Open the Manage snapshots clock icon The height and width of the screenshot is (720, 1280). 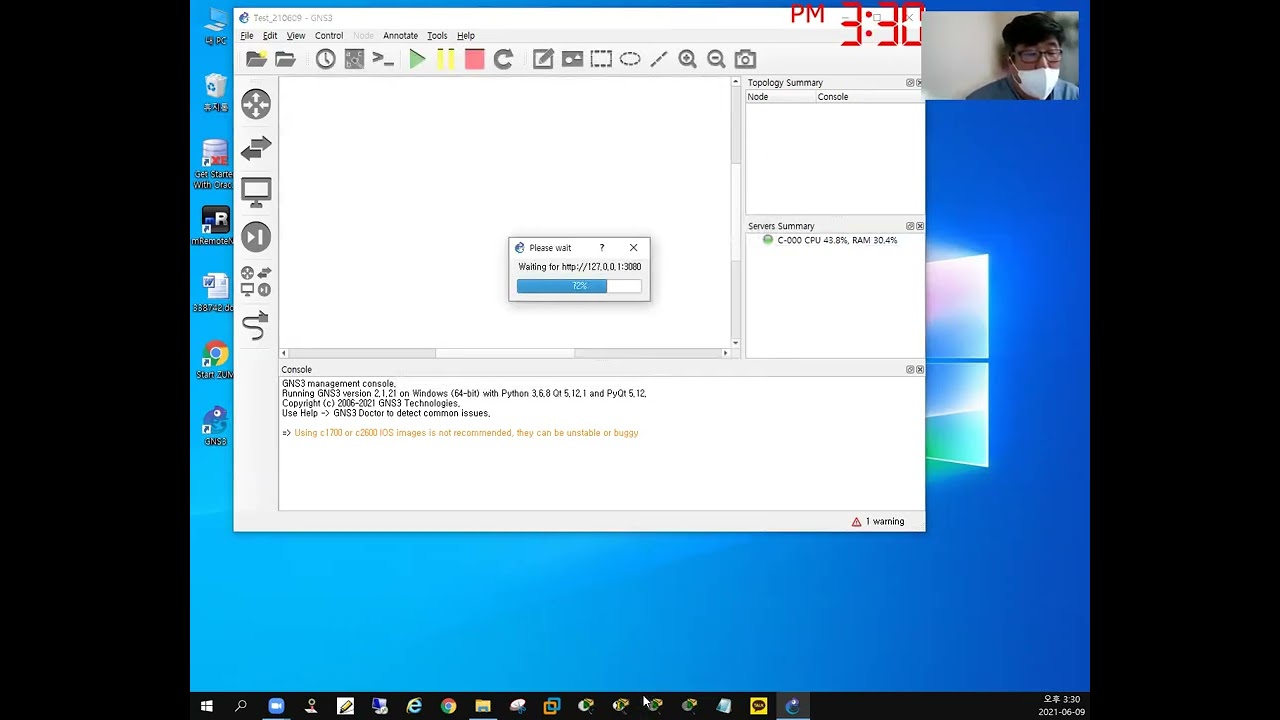coord(326,59)
